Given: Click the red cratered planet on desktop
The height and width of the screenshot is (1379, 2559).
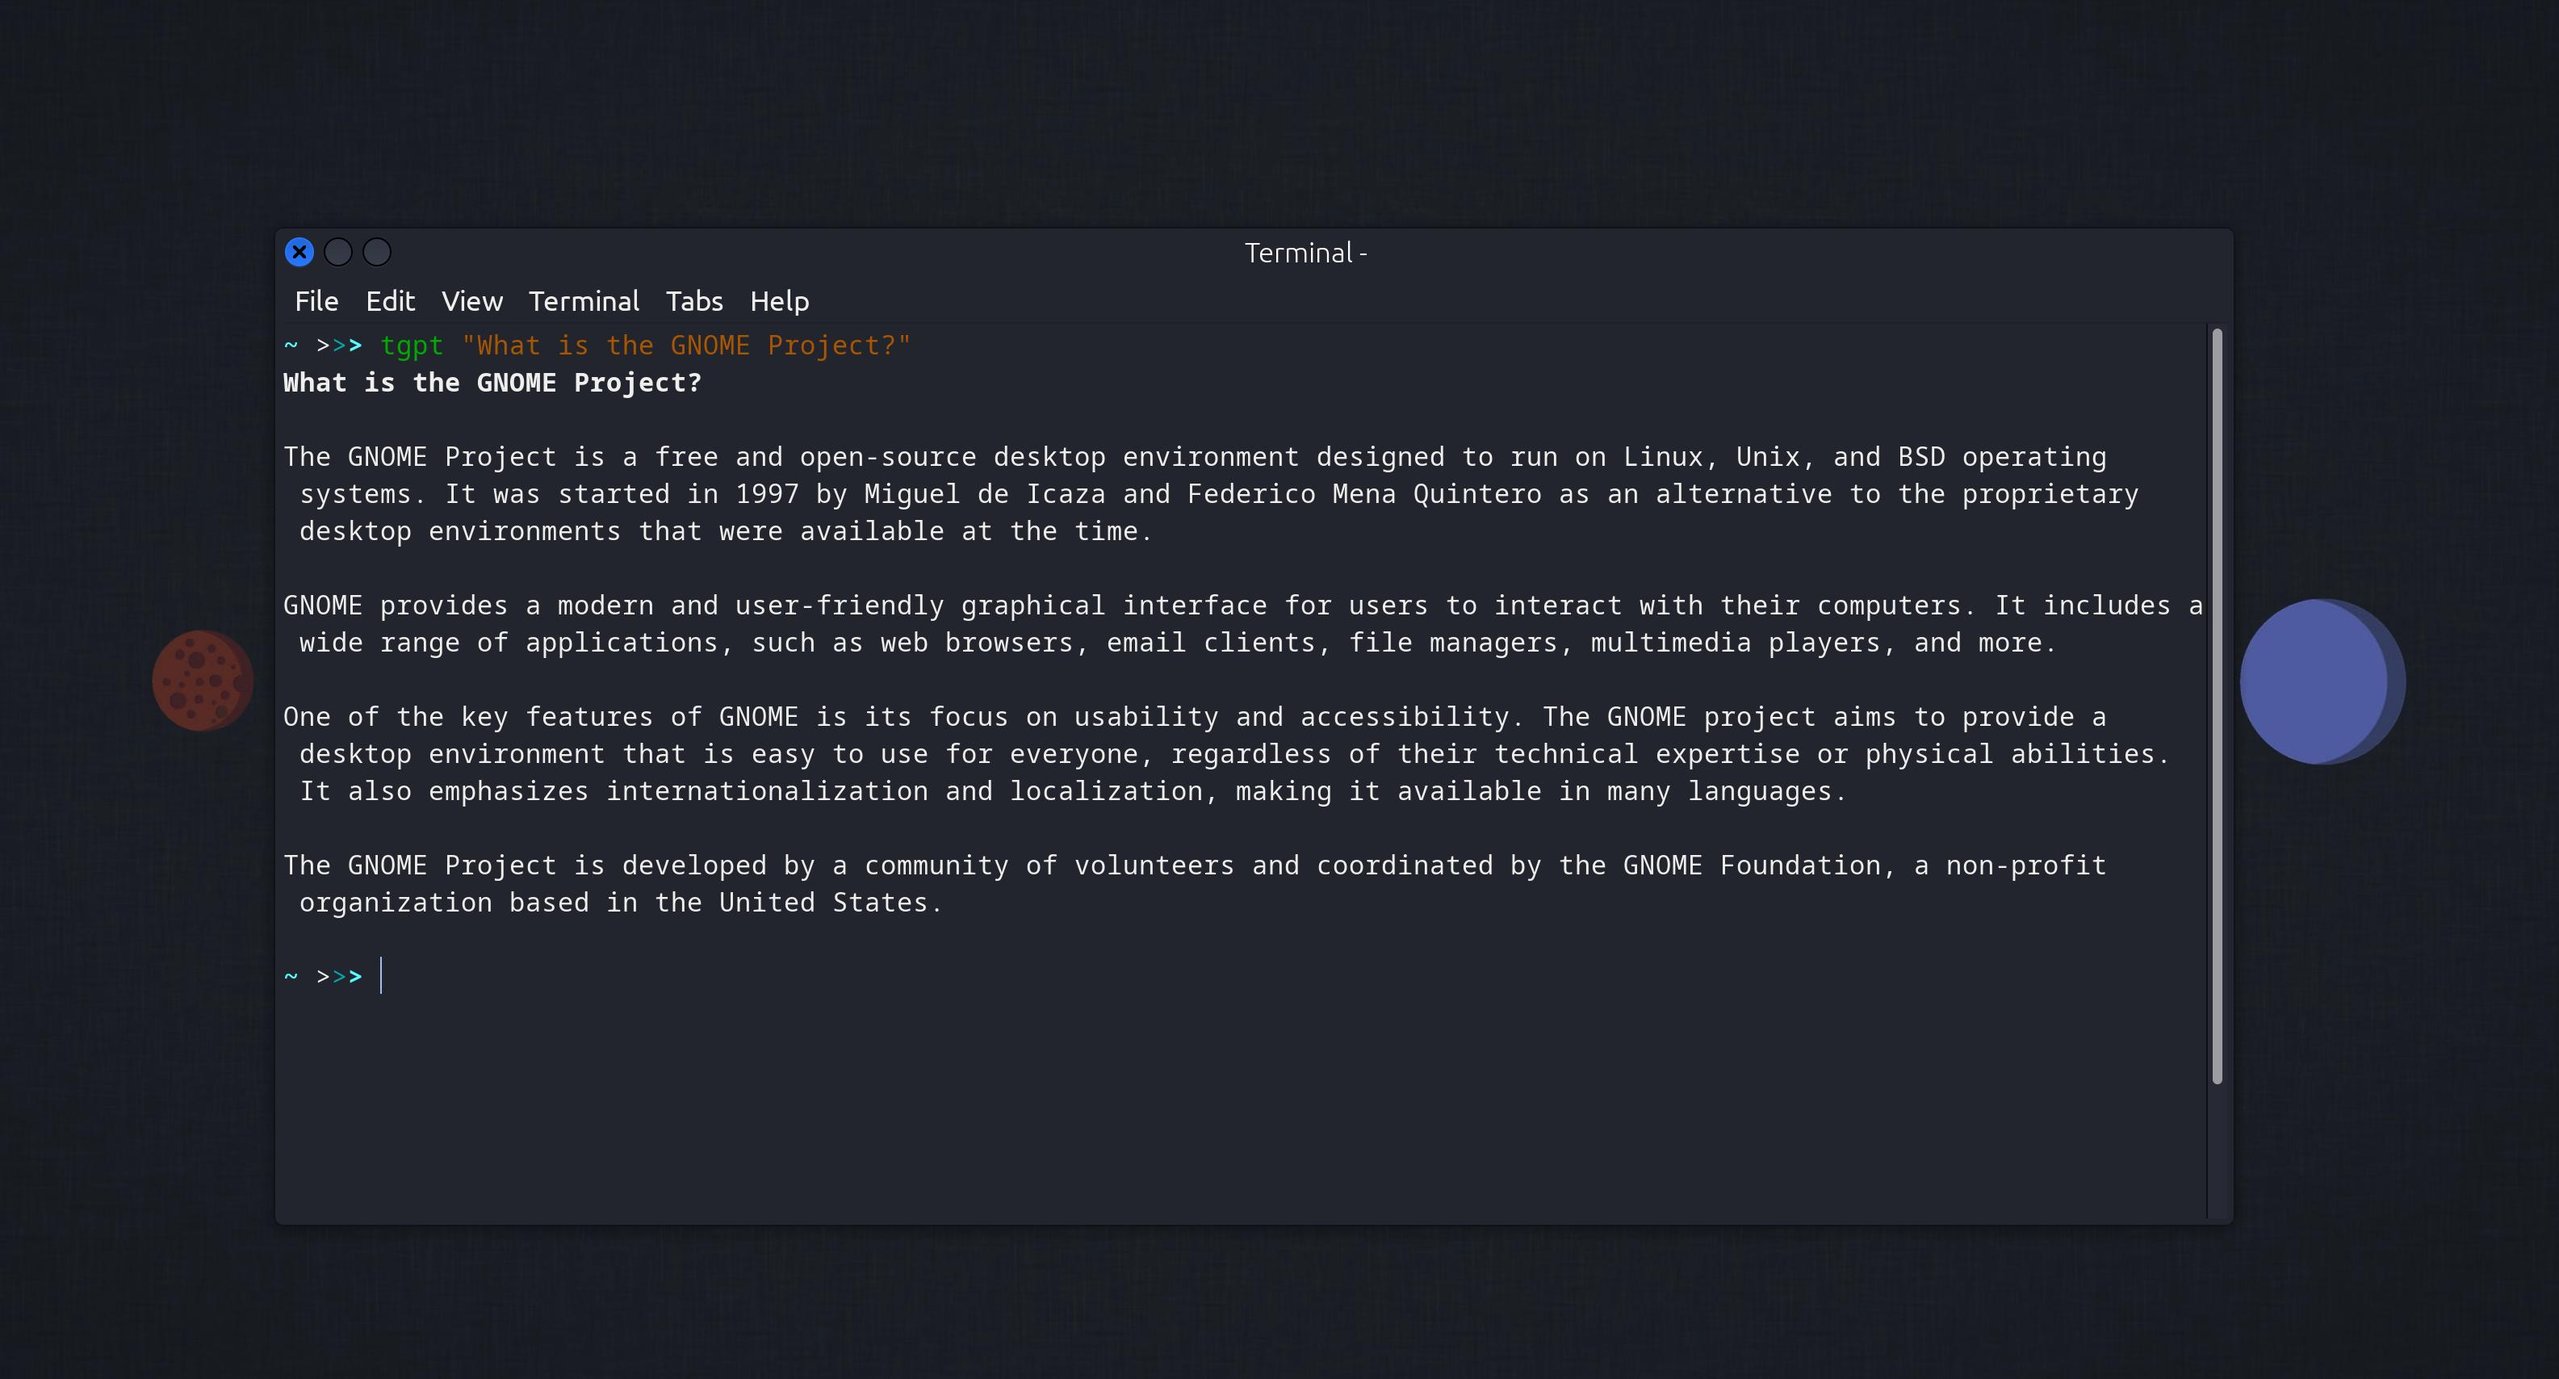Looking at the screenshot, I should (x=202, y=680).
